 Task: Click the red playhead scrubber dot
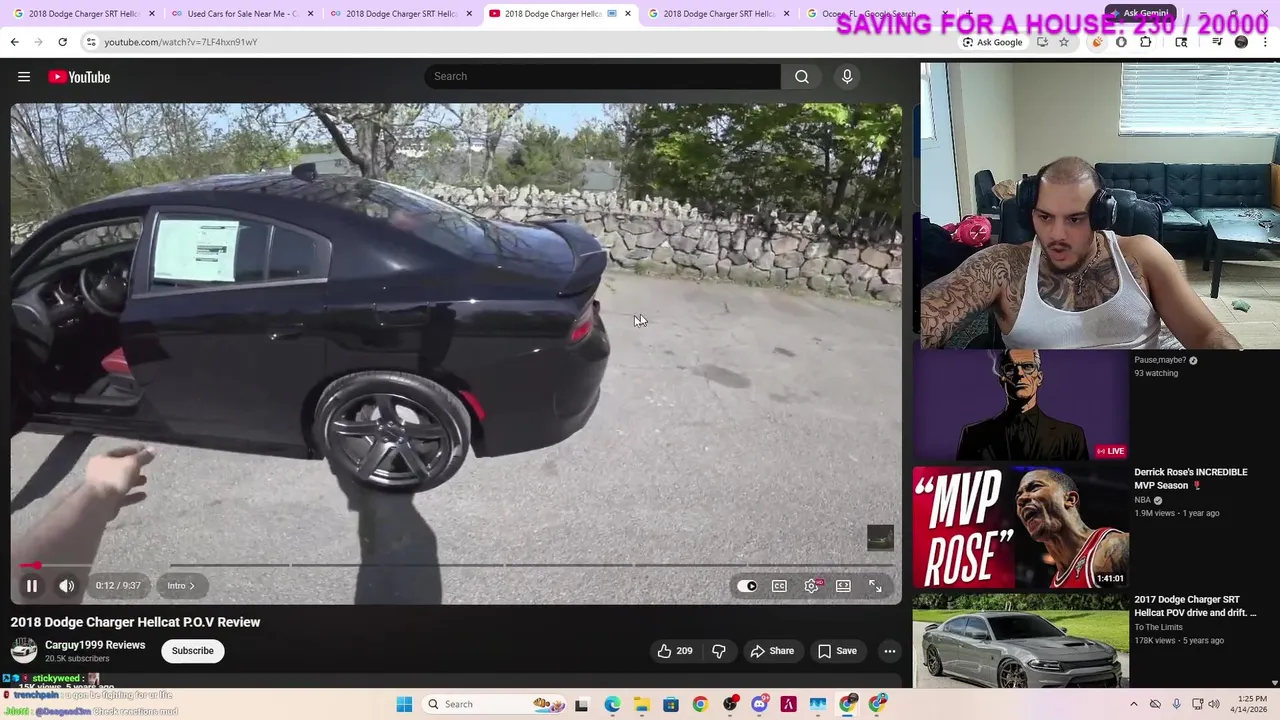[37, 565]
